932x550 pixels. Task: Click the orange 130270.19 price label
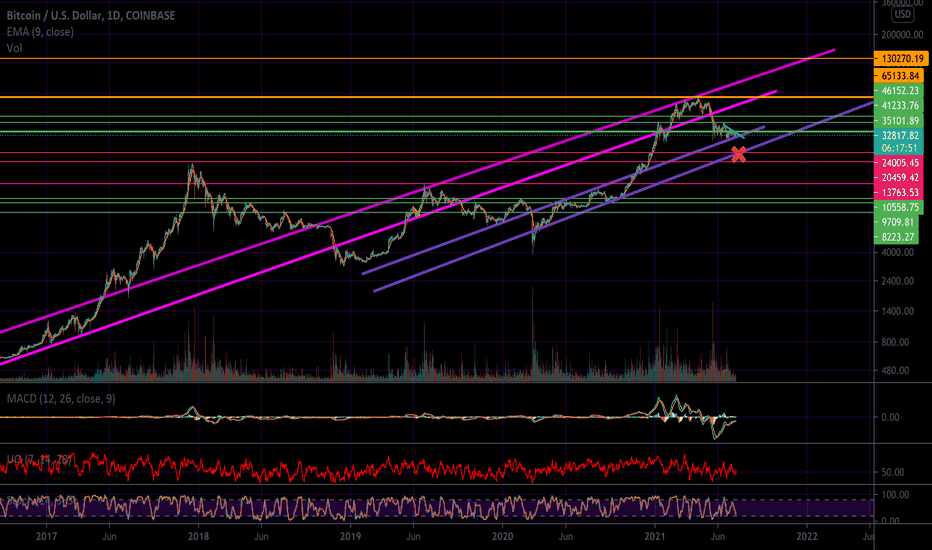(x=901, y=58)
